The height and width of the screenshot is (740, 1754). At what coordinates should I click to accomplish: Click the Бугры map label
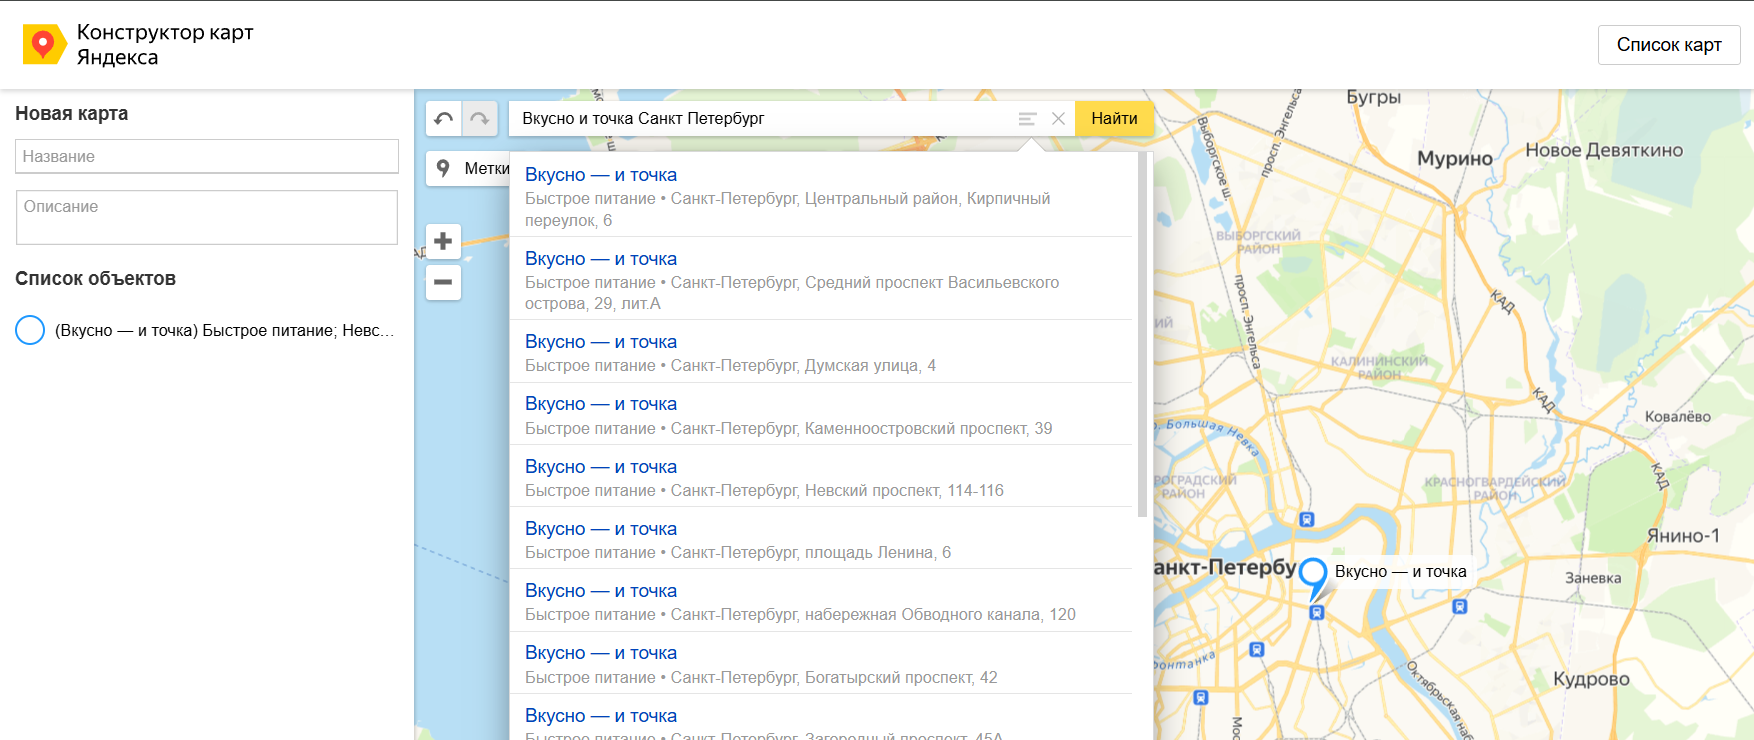[1373, 98]
